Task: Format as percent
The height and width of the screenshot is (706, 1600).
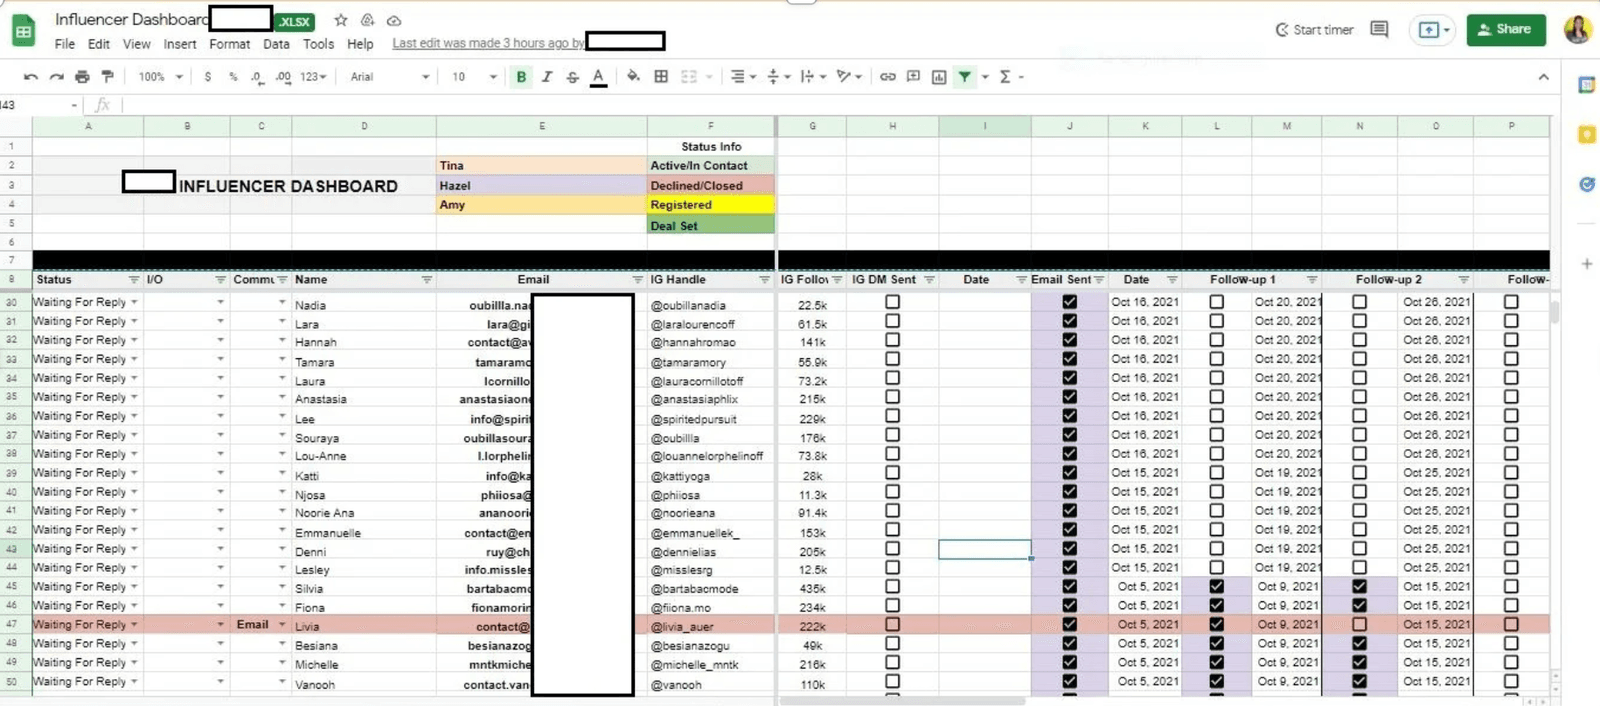Action: pyautogui.click(x=233, y=77)
